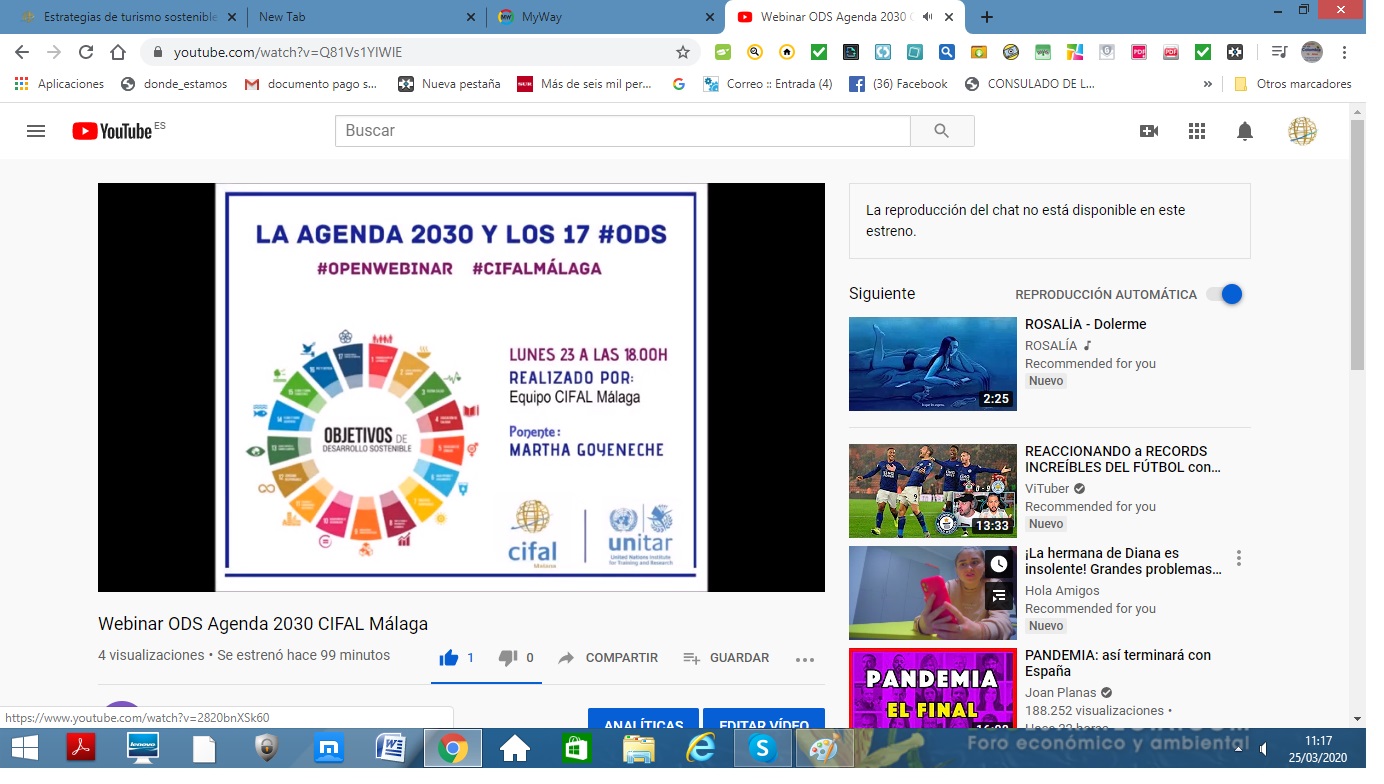Switch to the MyWay tab
Image resolution: width=1384 pixels, height=784 pixels.
click(x=606, y=17)
